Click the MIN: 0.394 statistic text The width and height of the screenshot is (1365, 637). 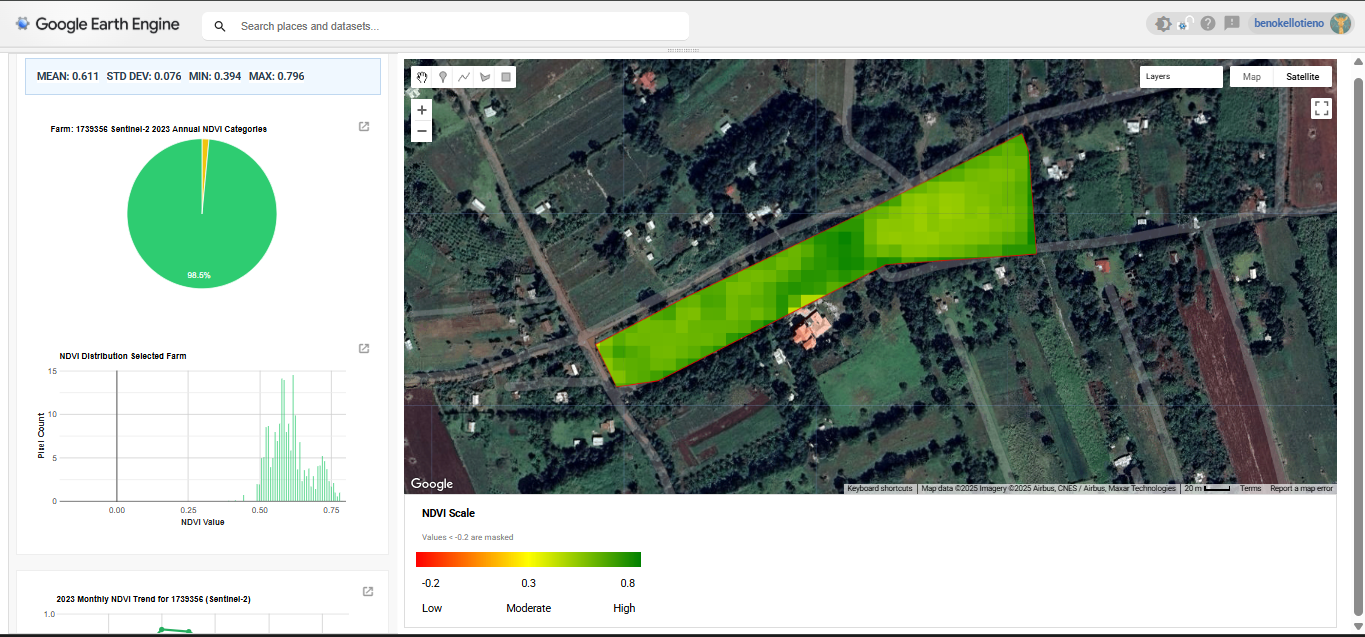pyautogui.click(x=215, y=76)
